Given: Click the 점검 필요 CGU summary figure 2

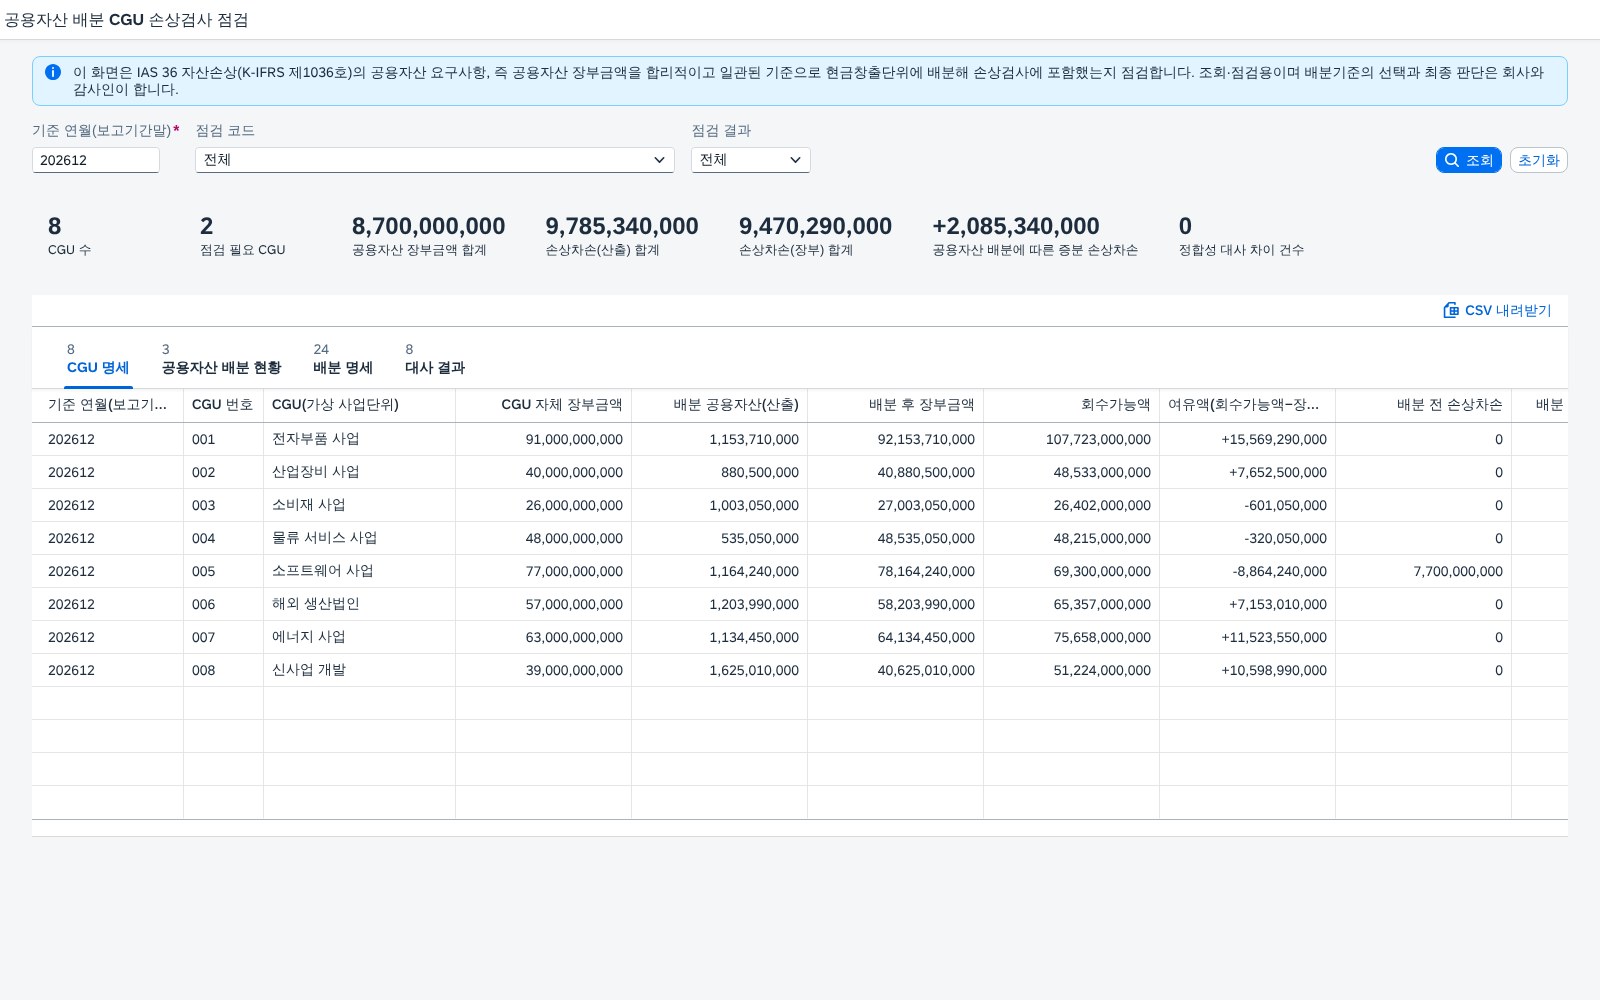Looking at the screenshot, I should point(206,226).
